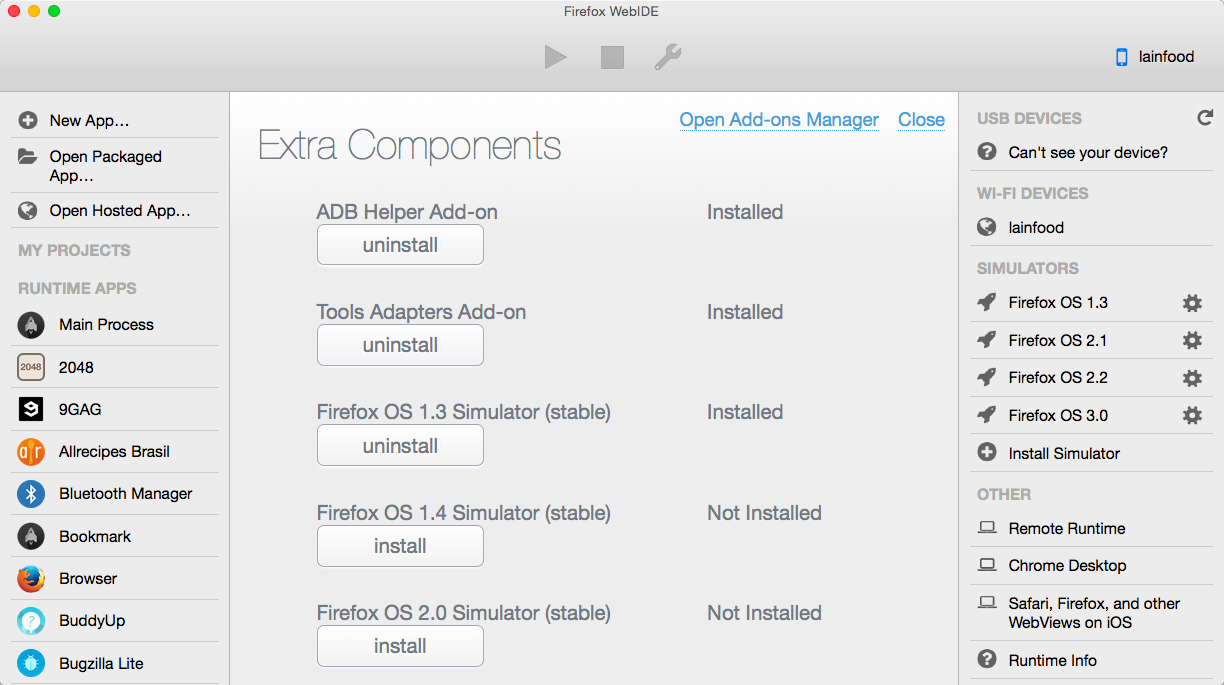This screenshot has height=685, width=1224.
Task: Select the Firefox OS 1.3 simulator rocket icon
Action: click(x=988, y=302)
